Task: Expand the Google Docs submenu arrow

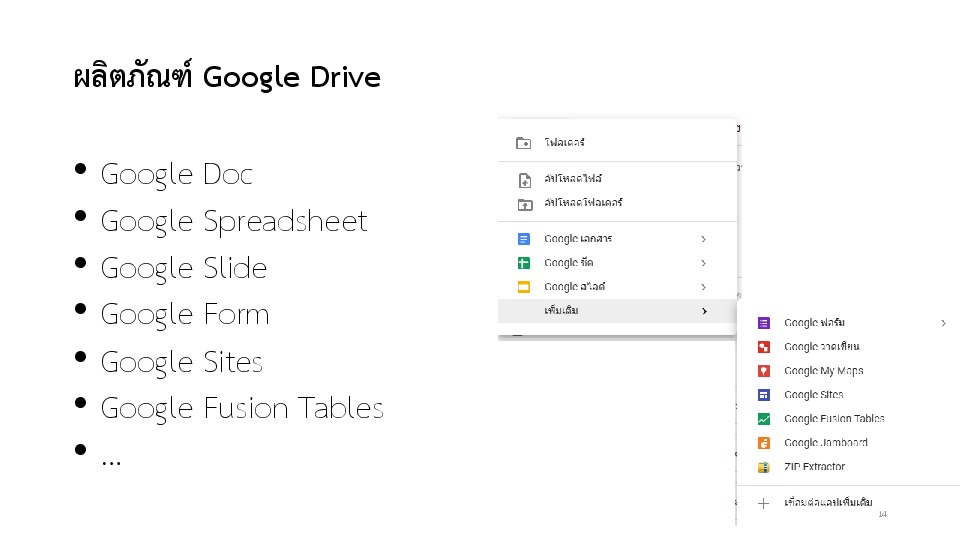Action: tap(703, 239)
